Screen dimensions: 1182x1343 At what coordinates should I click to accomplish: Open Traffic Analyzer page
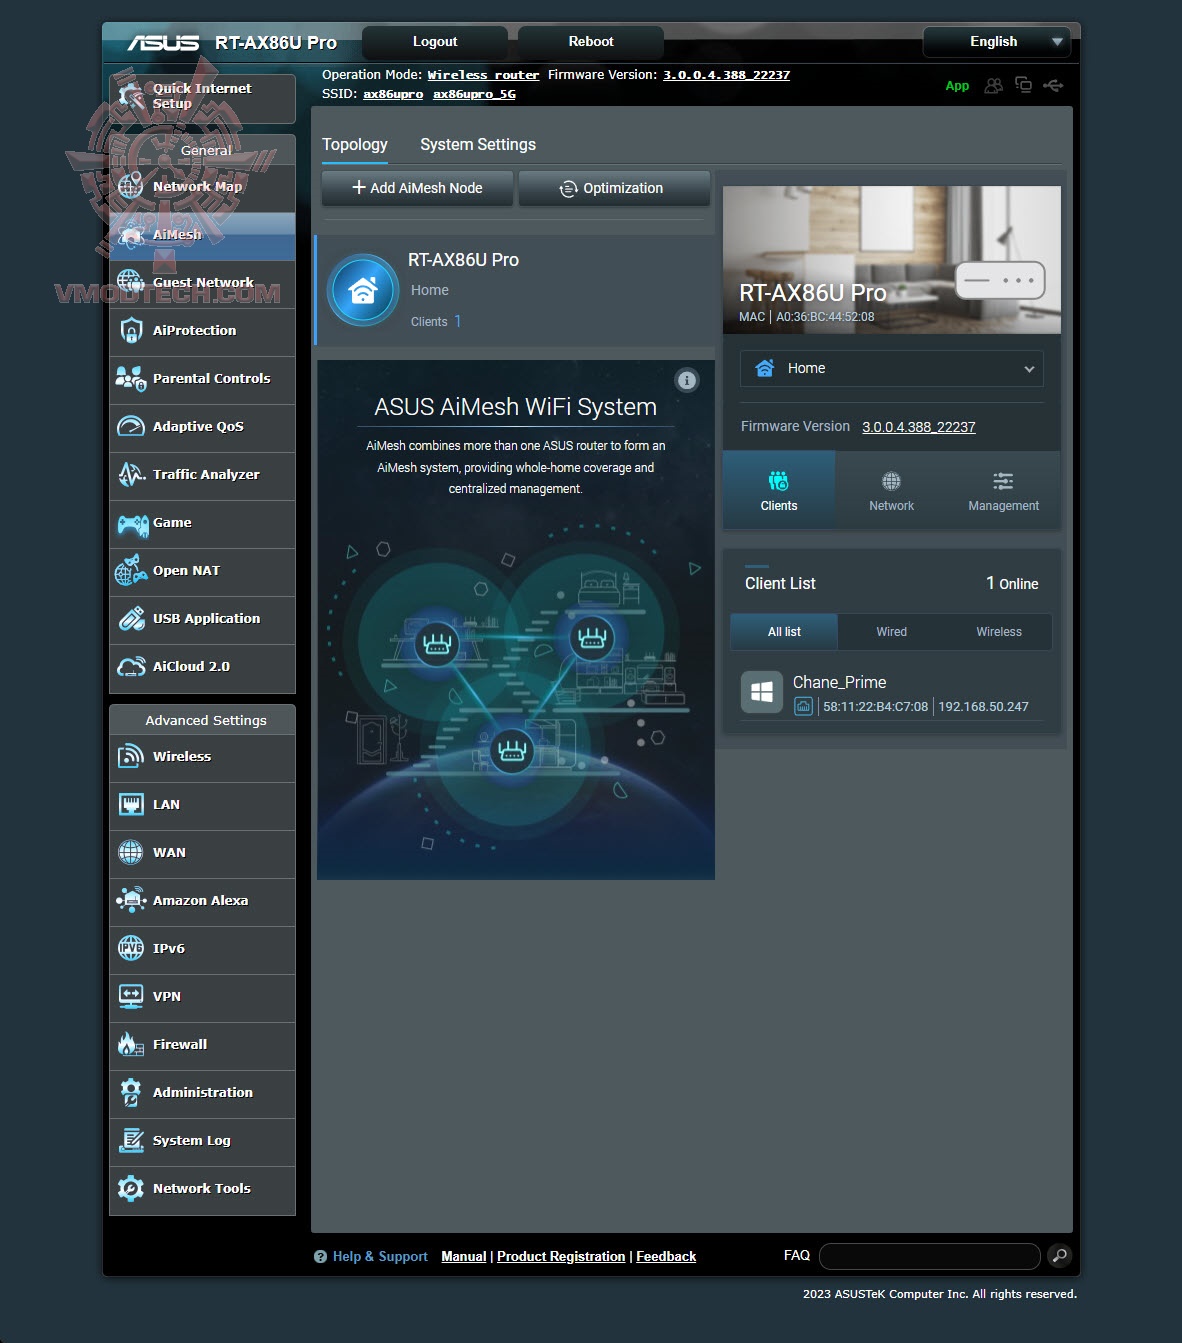tap(202, 475)
